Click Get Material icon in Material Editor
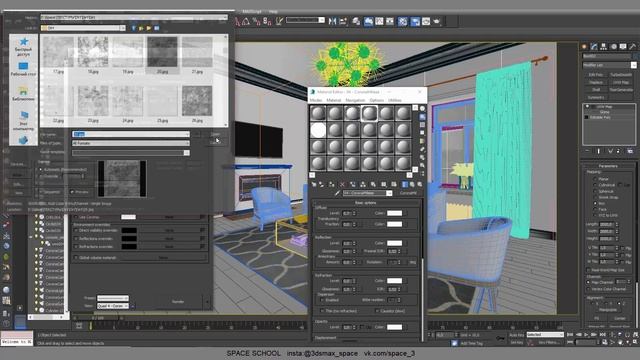Screen dimensions: 640x360 [x=313, y=184]
